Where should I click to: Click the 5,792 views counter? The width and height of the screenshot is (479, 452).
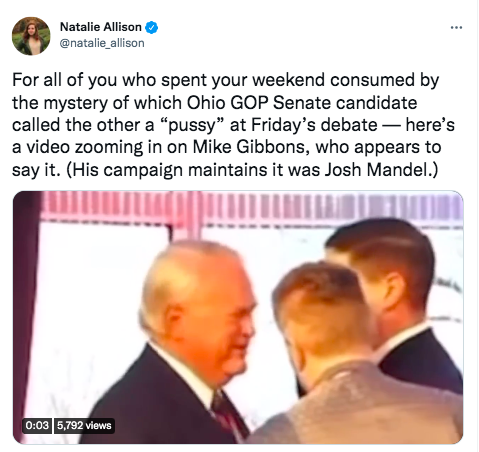pyautogui.click(x=84, y=425)
